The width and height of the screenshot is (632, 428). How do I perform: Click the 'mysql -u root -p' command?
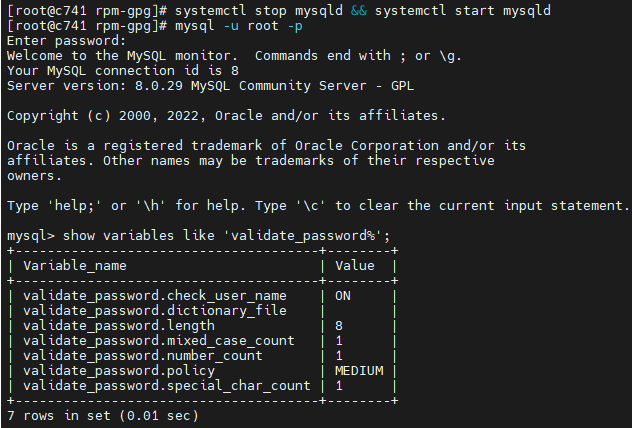pos(239,26)
